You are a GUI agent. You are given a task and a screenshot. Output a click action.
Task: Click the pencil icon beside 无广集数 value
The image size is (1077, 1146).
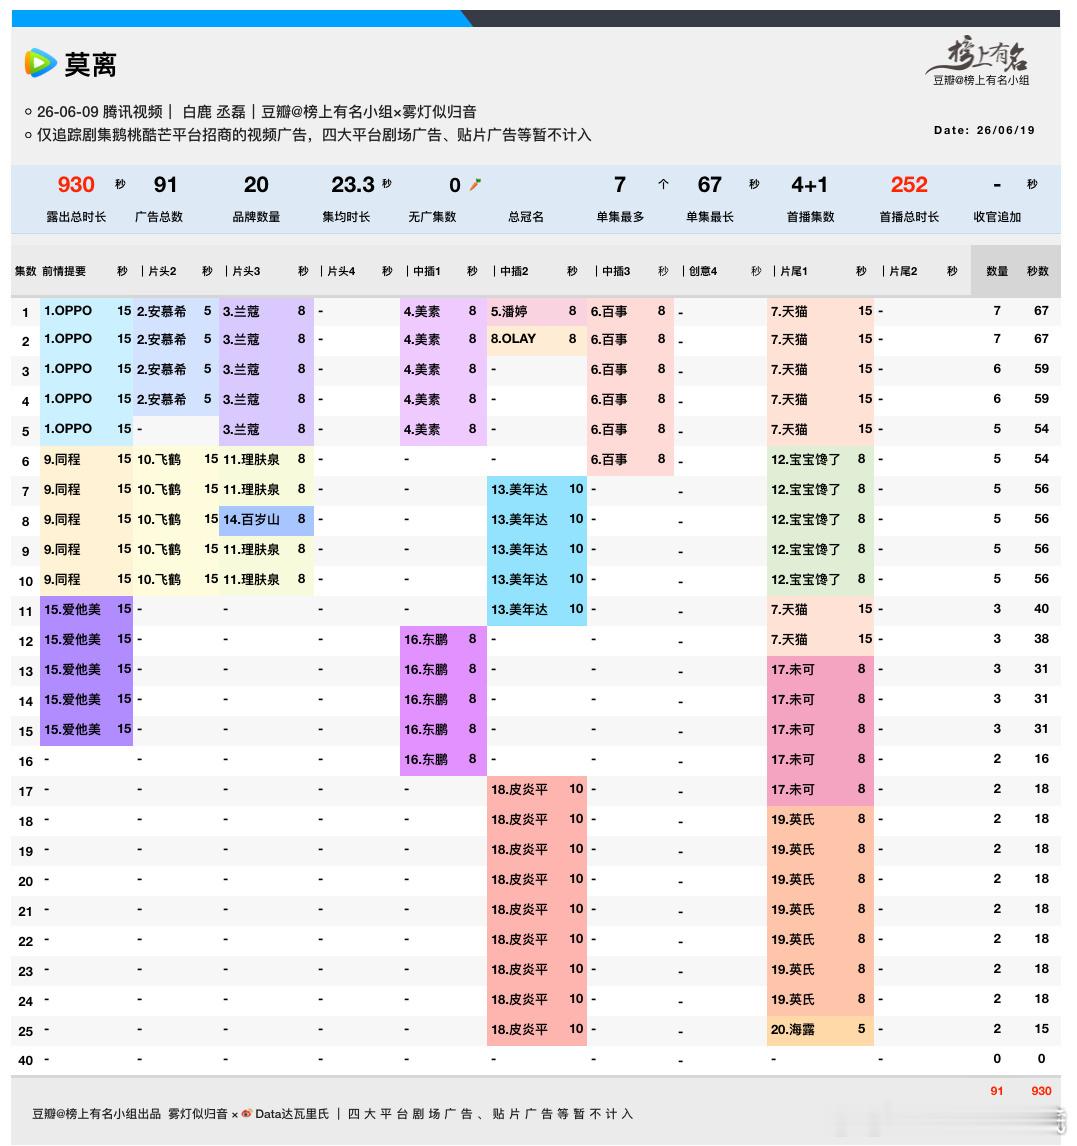[475, 185]
